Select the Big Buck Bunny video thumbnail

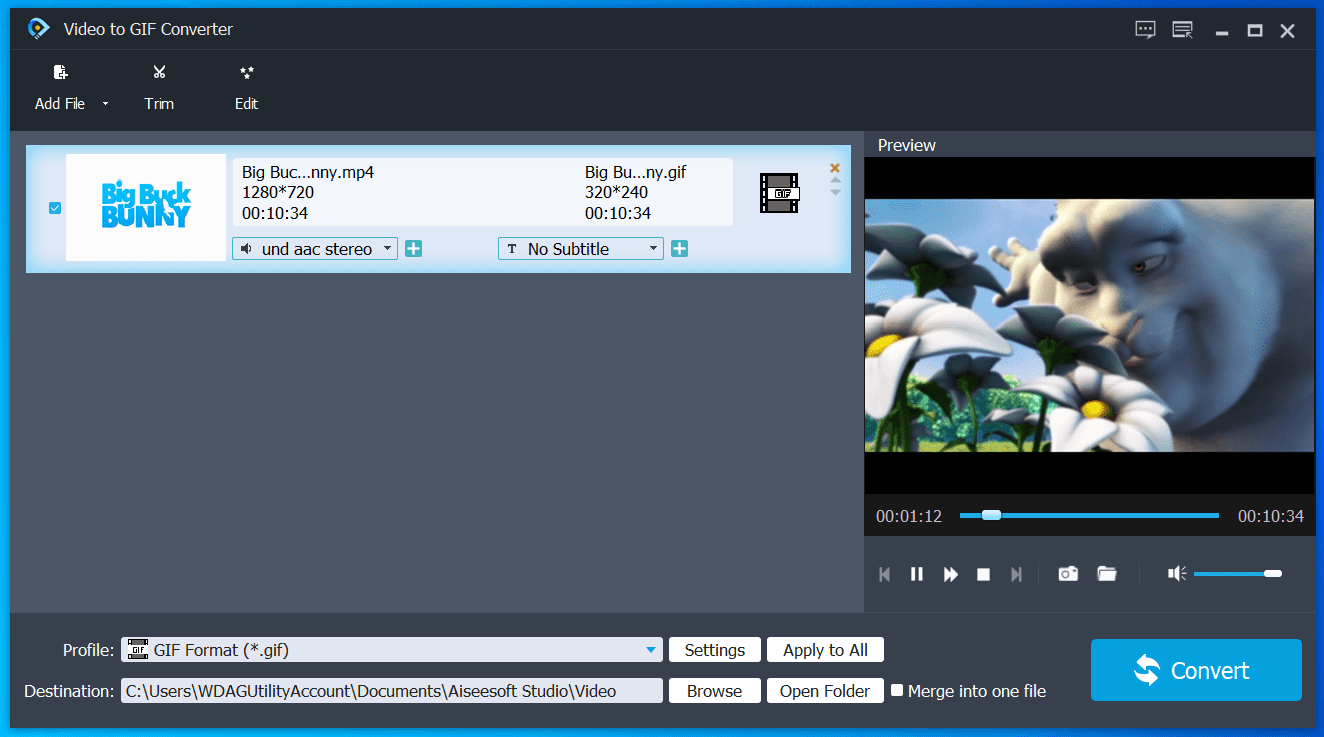point(146,207)
